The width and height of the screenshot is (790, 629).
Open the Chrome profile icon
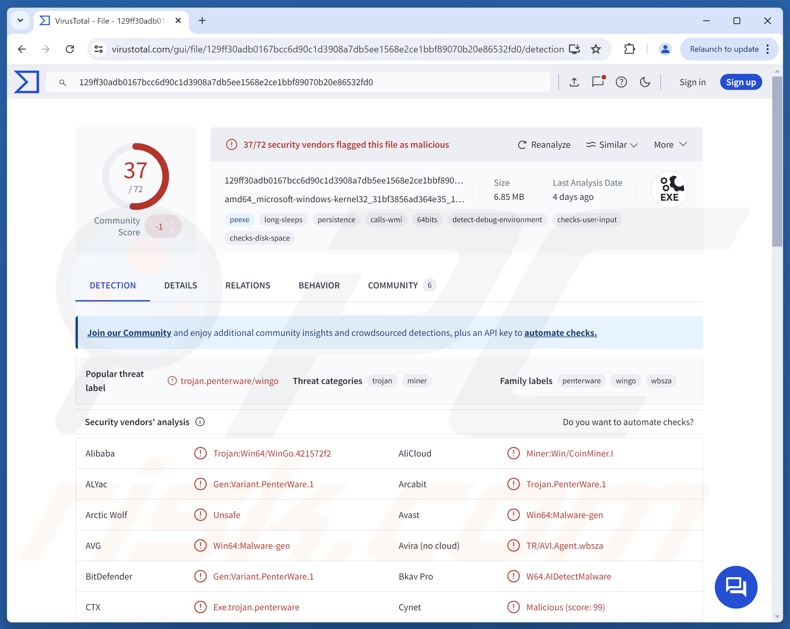(665, 49)
